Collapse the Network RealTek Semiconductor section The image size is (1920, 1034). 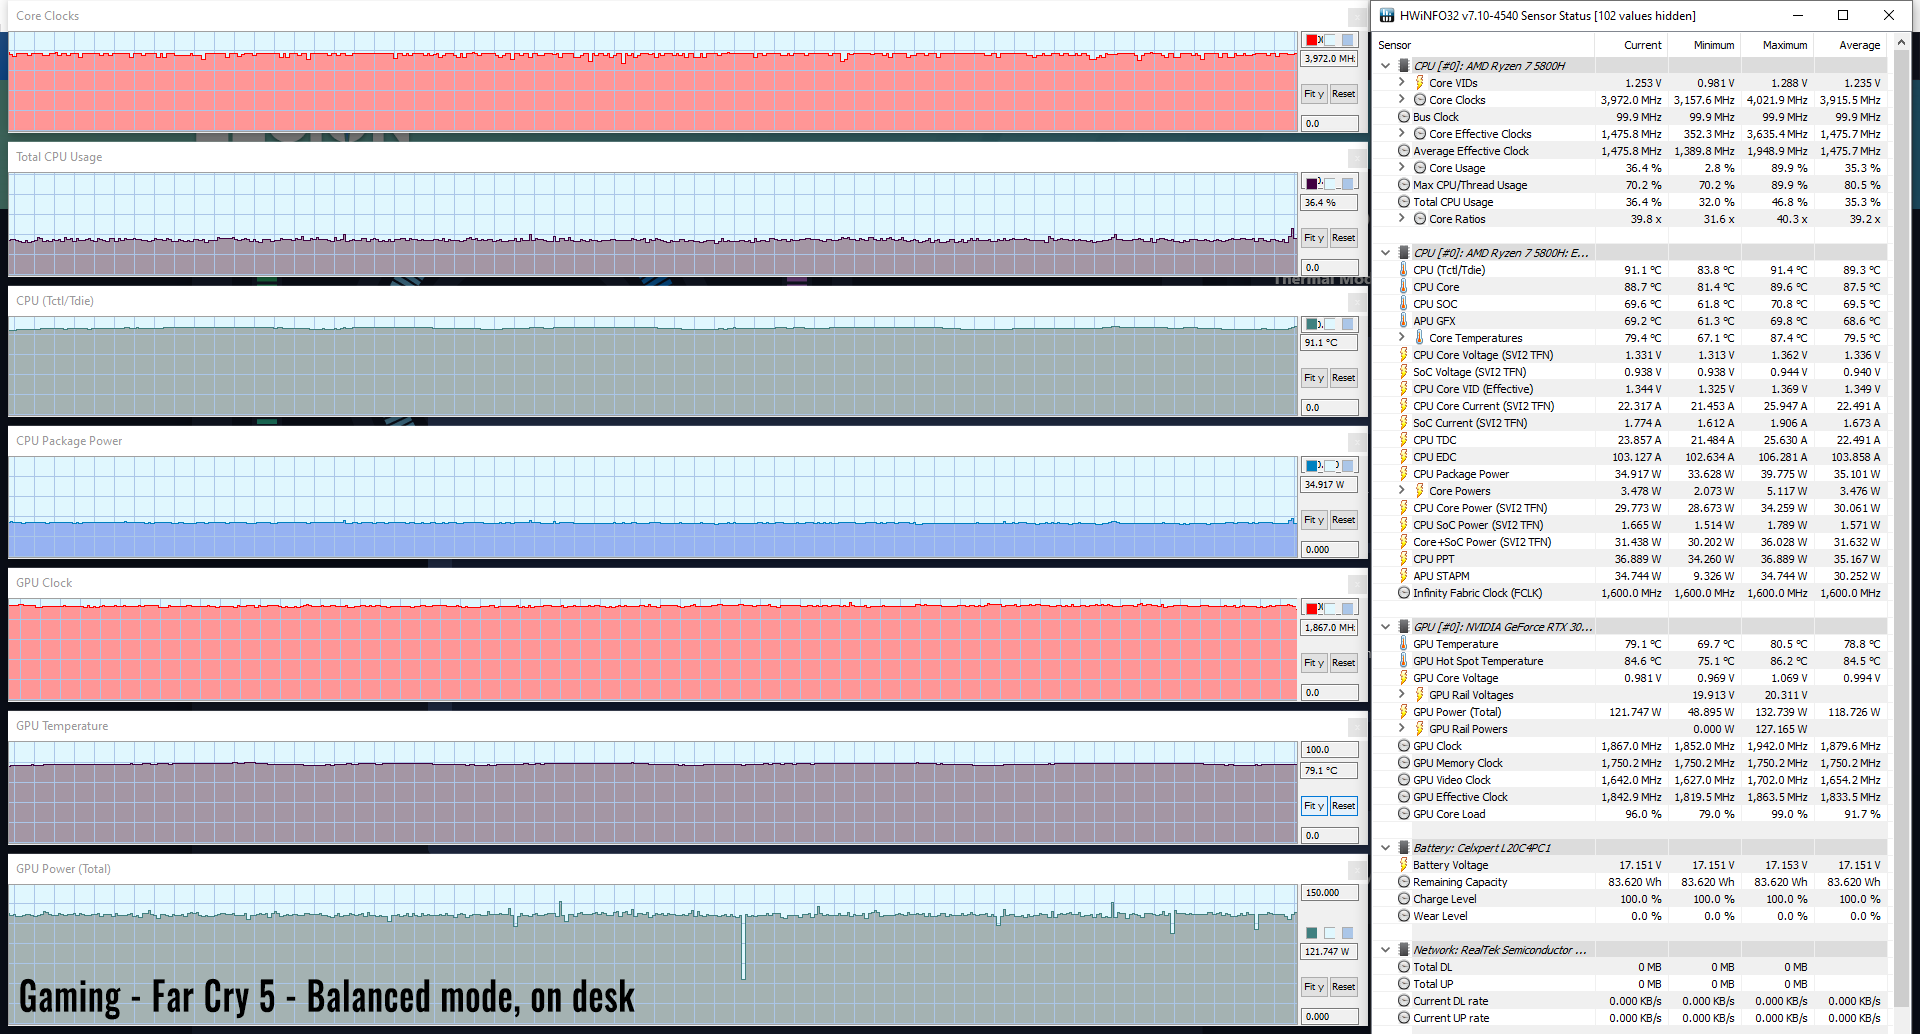point(1386,950)
